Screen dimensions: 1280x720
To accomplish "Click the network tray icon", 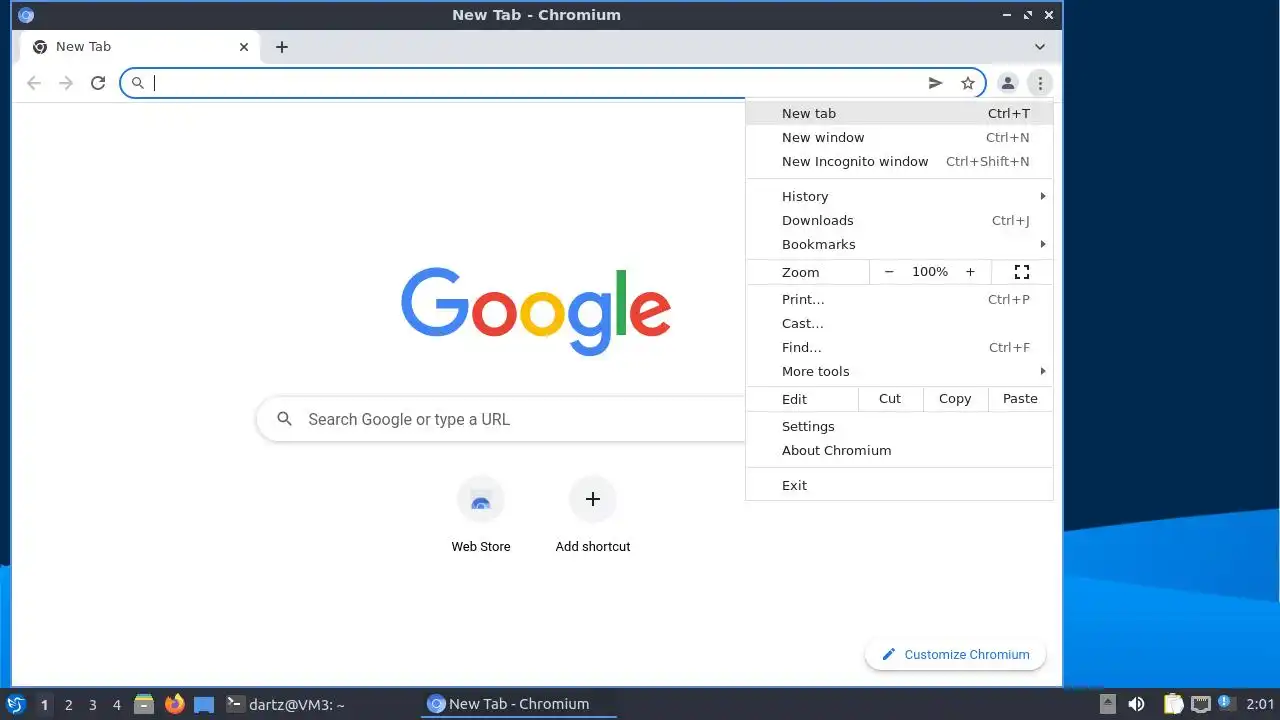I will point(1200,704).
